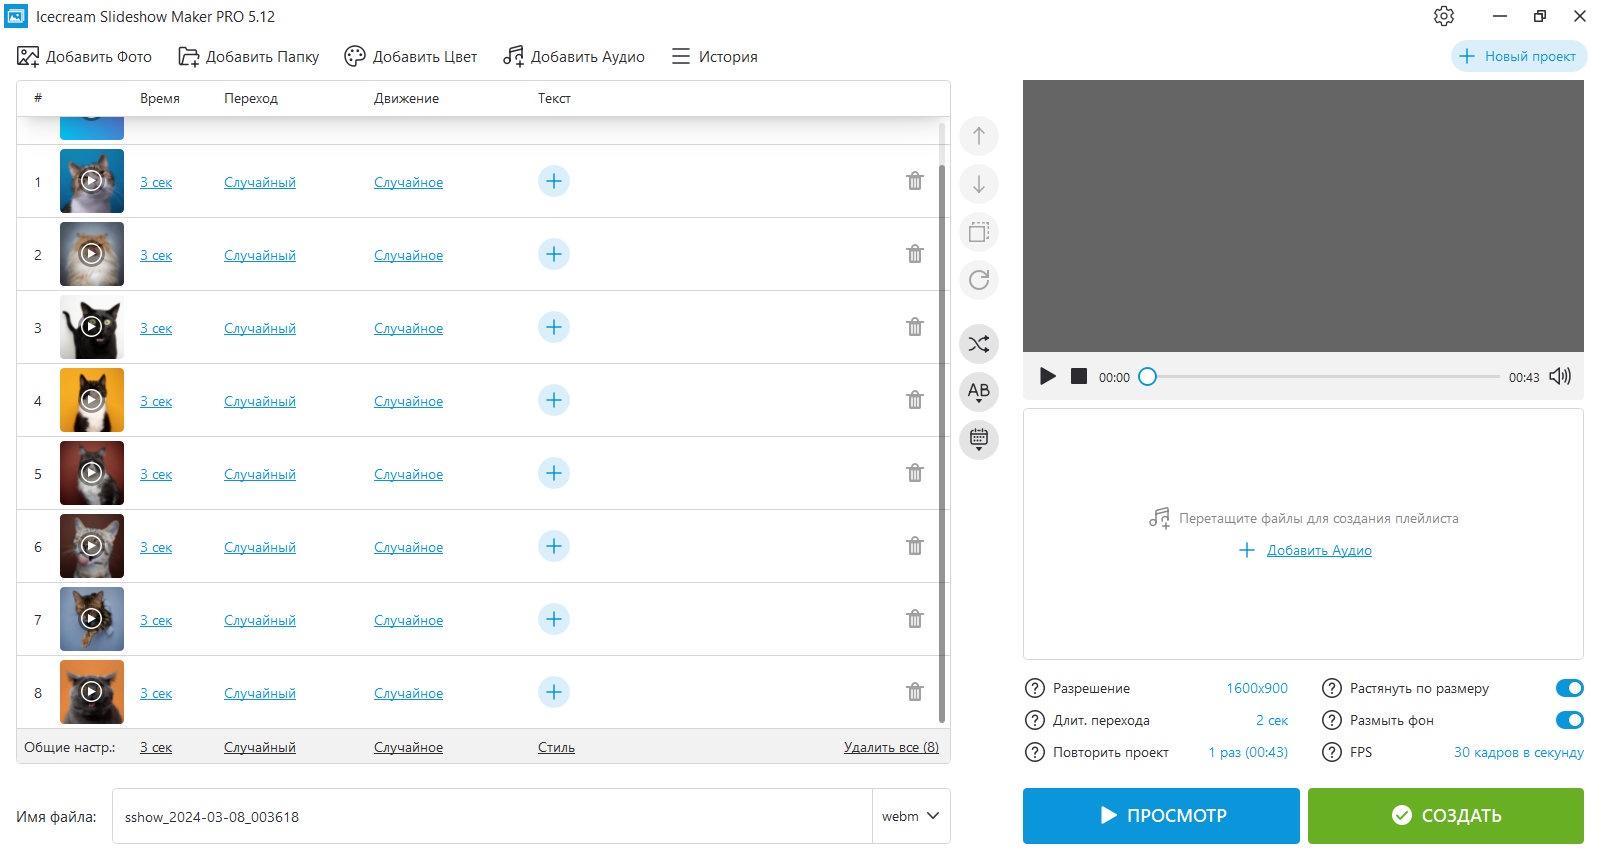Open the AB sort by name dropdown
This screenshot has width=1600, height=860.
pos(979,392)
